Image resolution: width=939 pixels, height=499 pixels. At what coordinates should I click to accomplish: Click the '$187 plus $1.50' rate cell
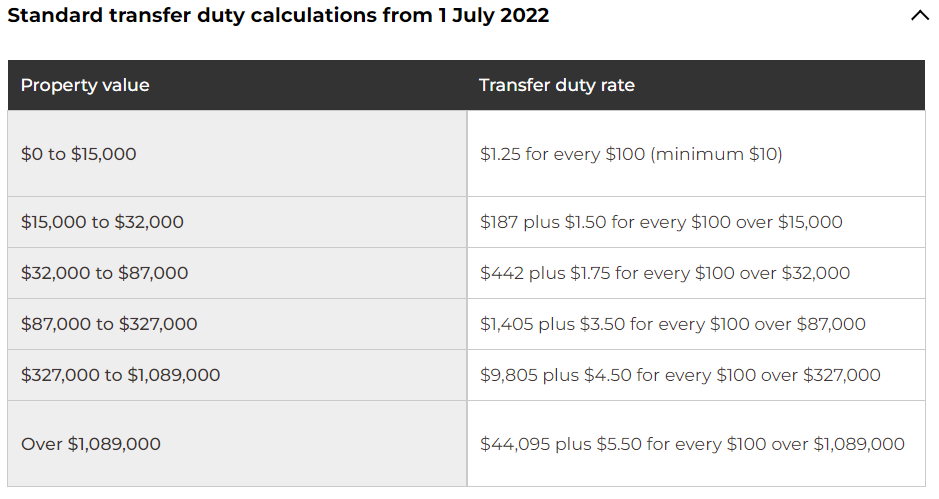[x=696, y=222]
